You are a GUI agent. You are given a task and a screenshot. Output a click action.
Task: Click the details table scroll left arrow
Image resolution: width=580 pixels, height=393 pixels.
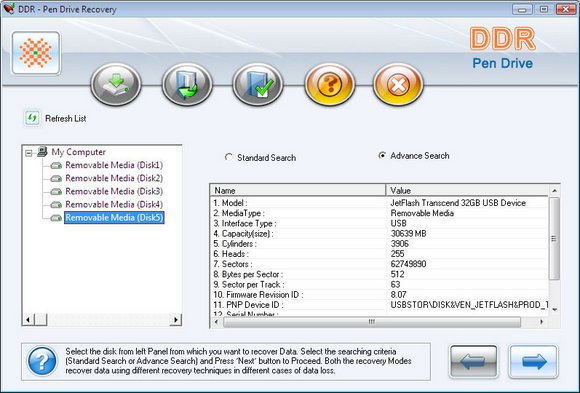pos(216,322)
